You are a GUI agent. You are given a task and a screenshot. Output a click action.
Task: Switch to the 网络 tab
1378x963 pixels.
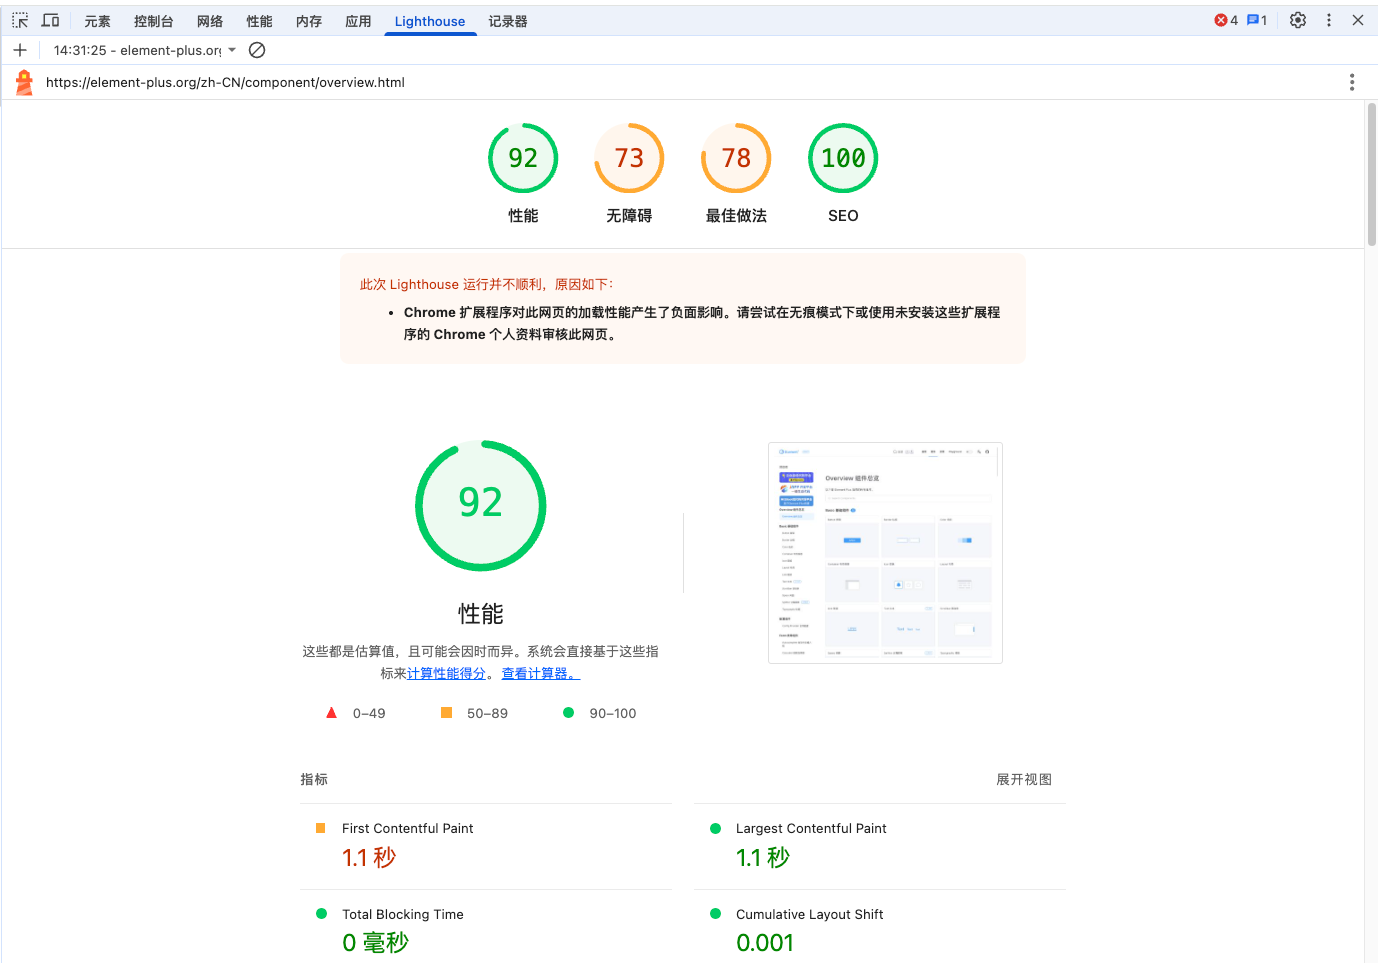click(210, 21)
